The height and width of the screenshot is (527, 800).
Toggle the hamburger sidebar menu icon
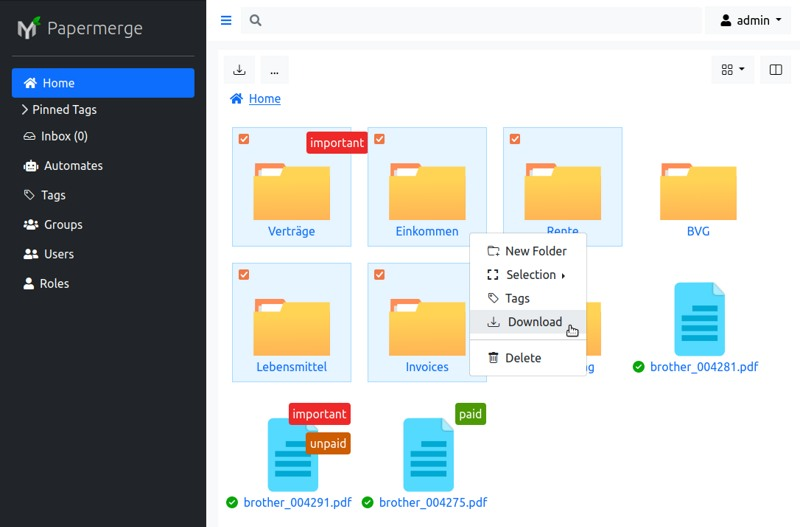226,20
